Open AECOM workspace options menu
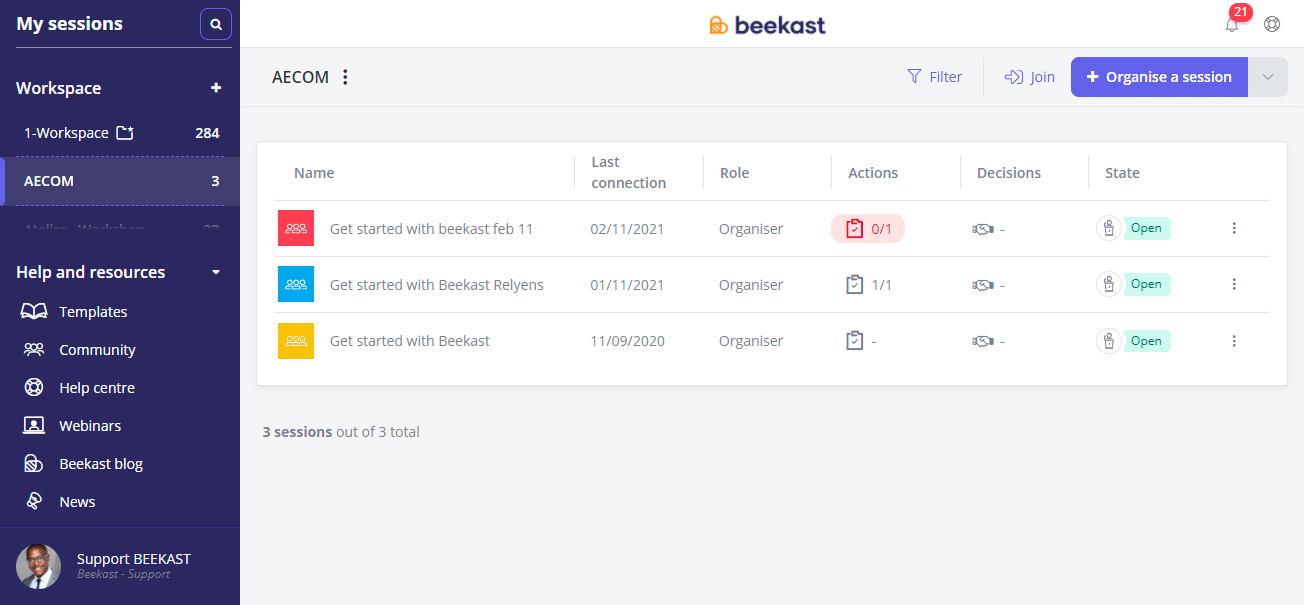This screenshot has height=605, width=1304. click(x=345, y=77)
